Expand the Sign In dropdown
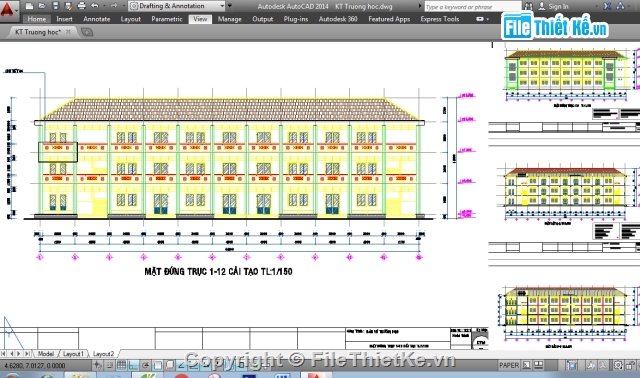The image size is (640, 378). pos(596,7)
